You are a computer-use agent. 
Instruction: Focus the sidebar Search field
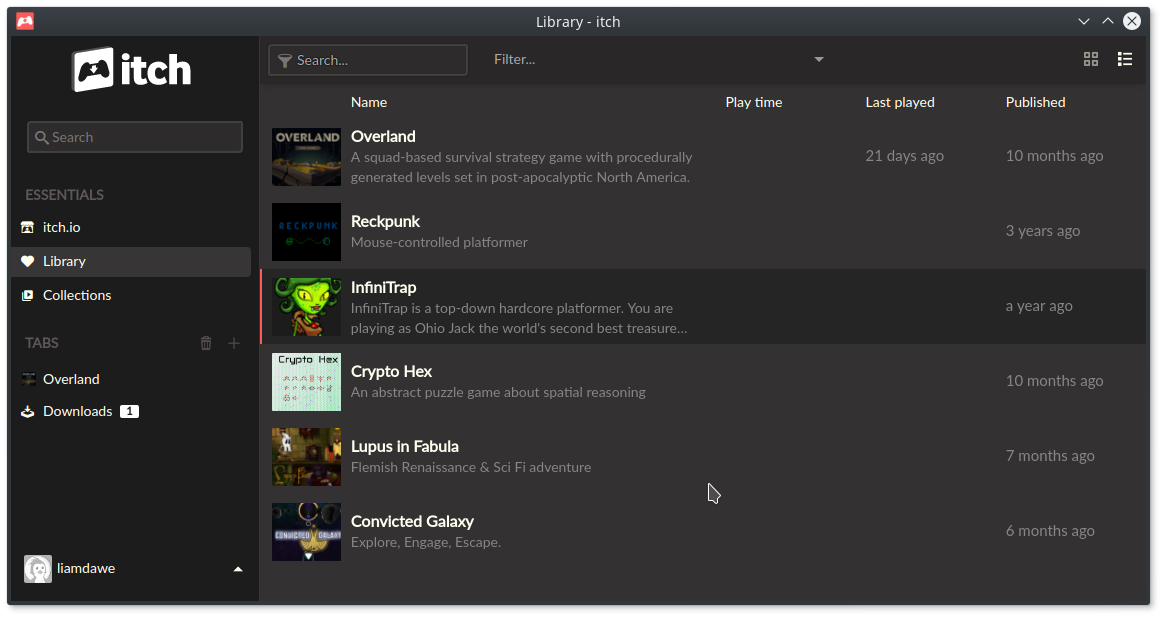point(135,137)
